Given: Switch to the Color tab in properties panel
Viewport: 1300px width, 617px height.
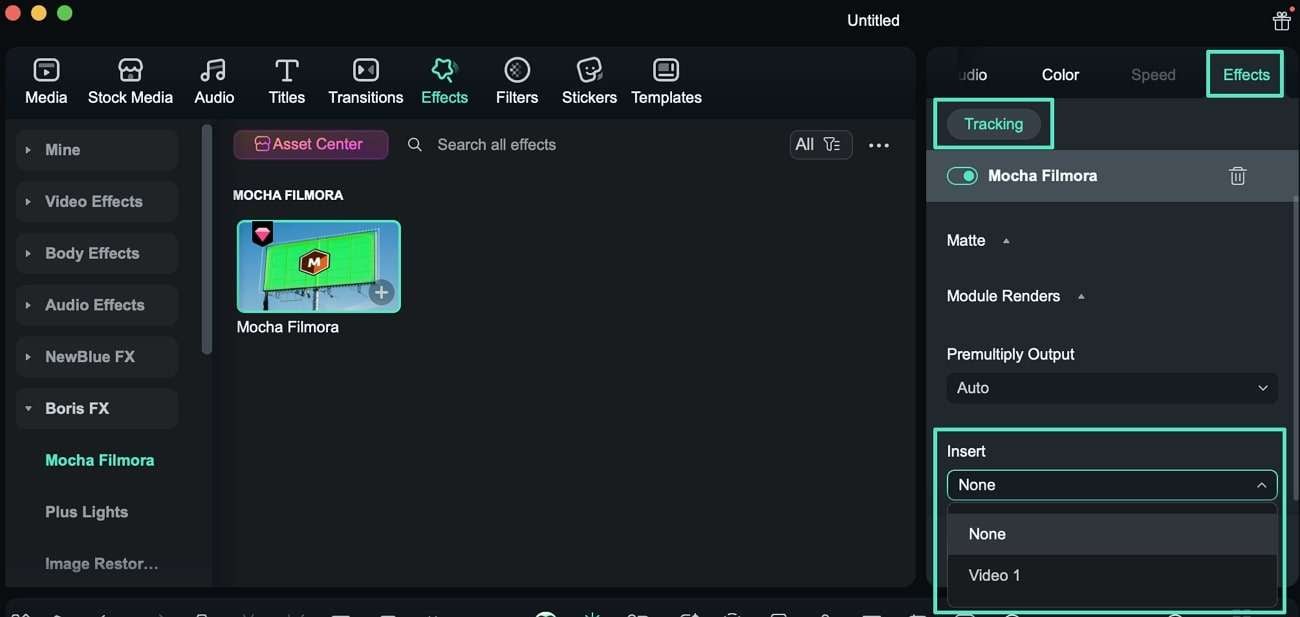Looking at the screenshot, I should click(x=1060, y=75).
